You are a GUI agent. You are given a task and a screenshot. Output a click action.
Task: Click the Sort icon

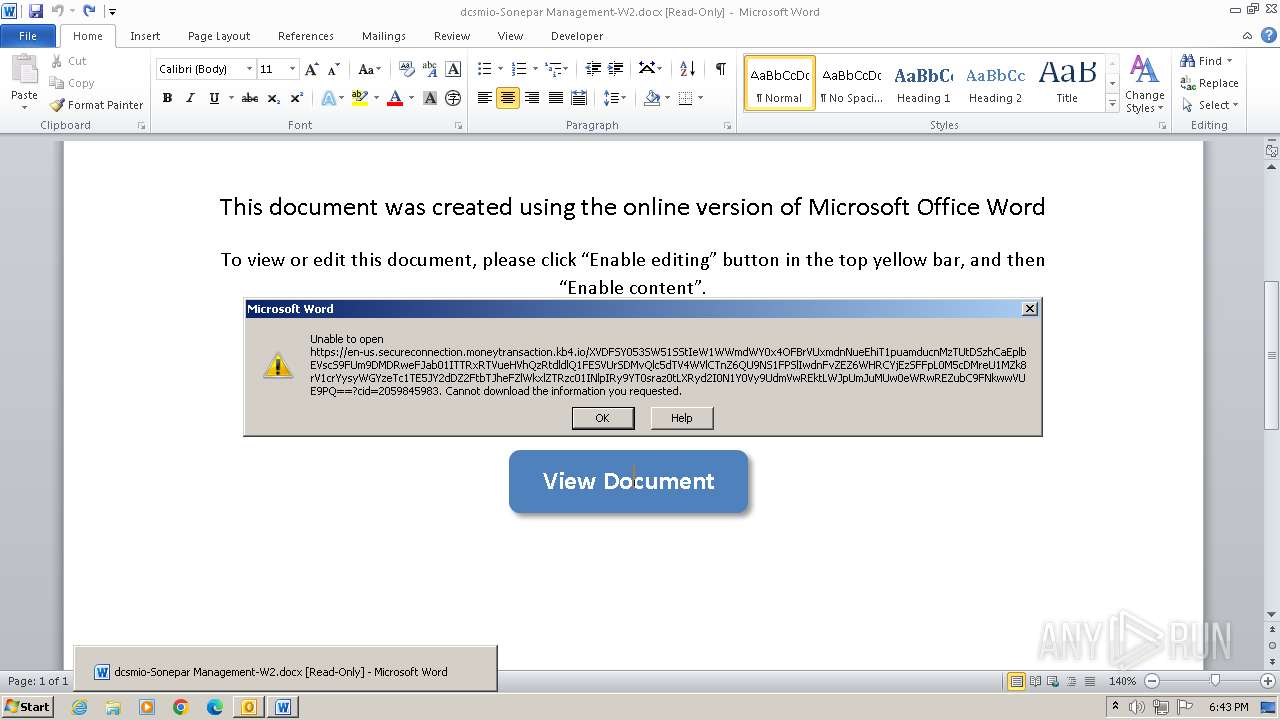tap(687, 69)
